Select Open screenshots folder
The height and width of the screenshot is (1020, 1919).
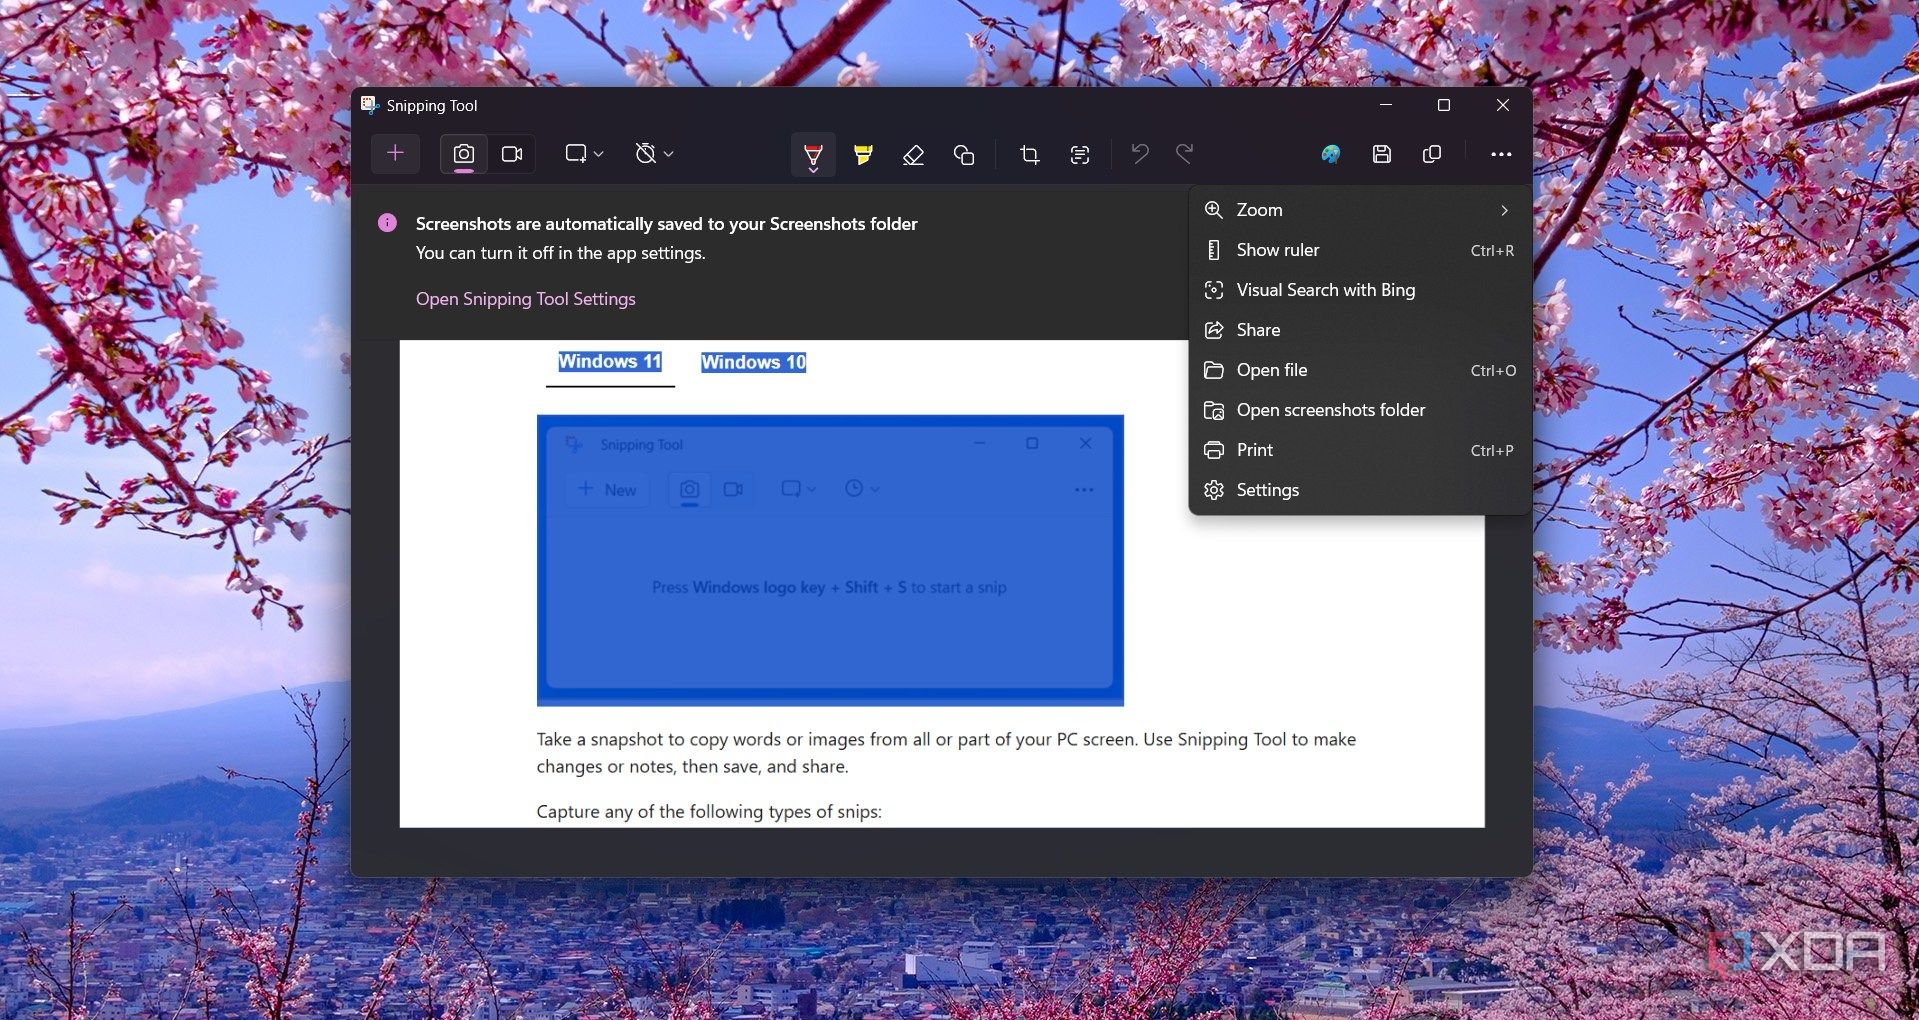tap(1360, 410)
